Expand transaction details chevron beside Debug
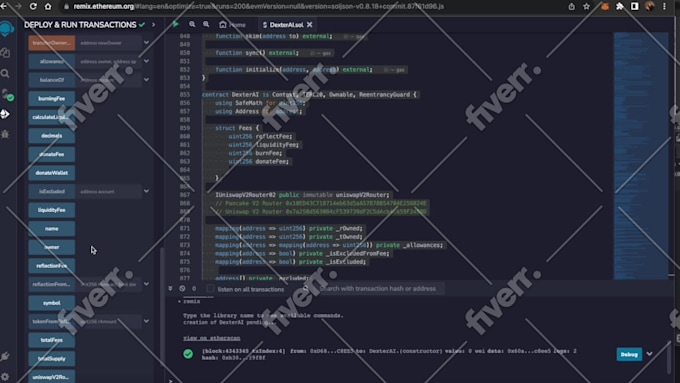The height and width of the screenshot is (383, 680). (649, 354)
